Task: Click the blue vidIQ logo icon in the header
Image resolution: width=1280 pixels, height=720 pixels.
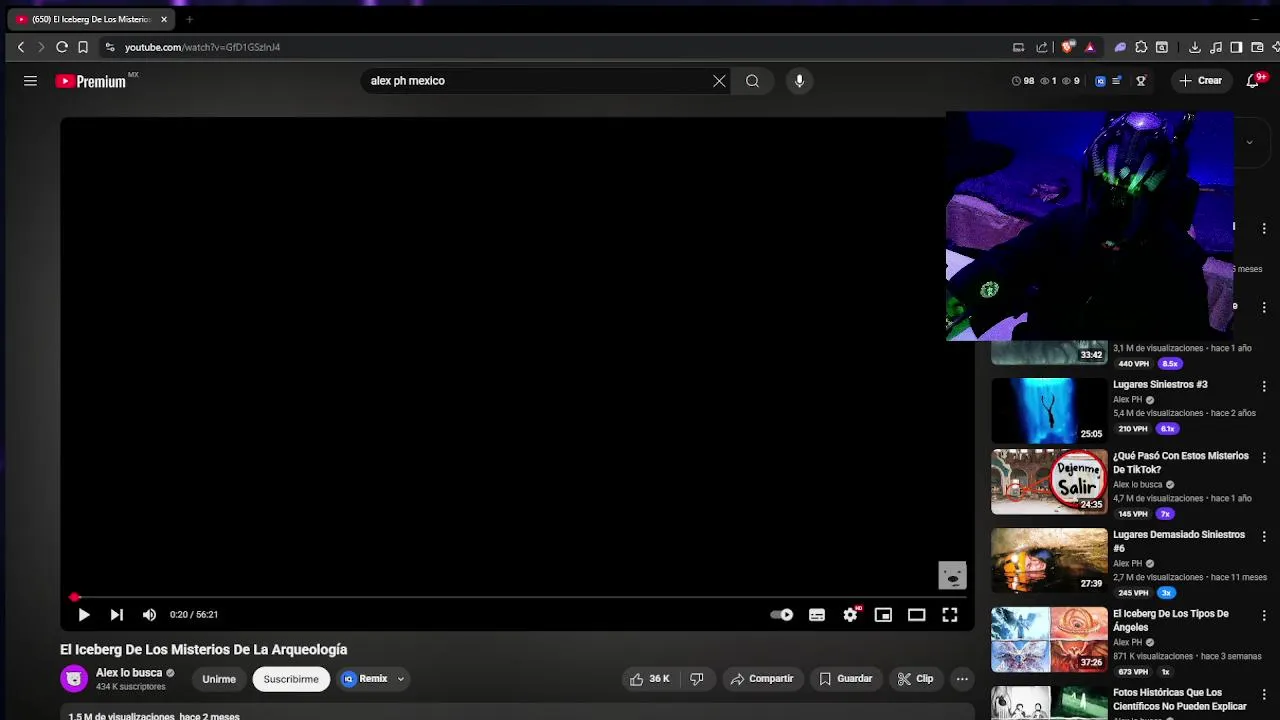Action: pos(1101,81)
